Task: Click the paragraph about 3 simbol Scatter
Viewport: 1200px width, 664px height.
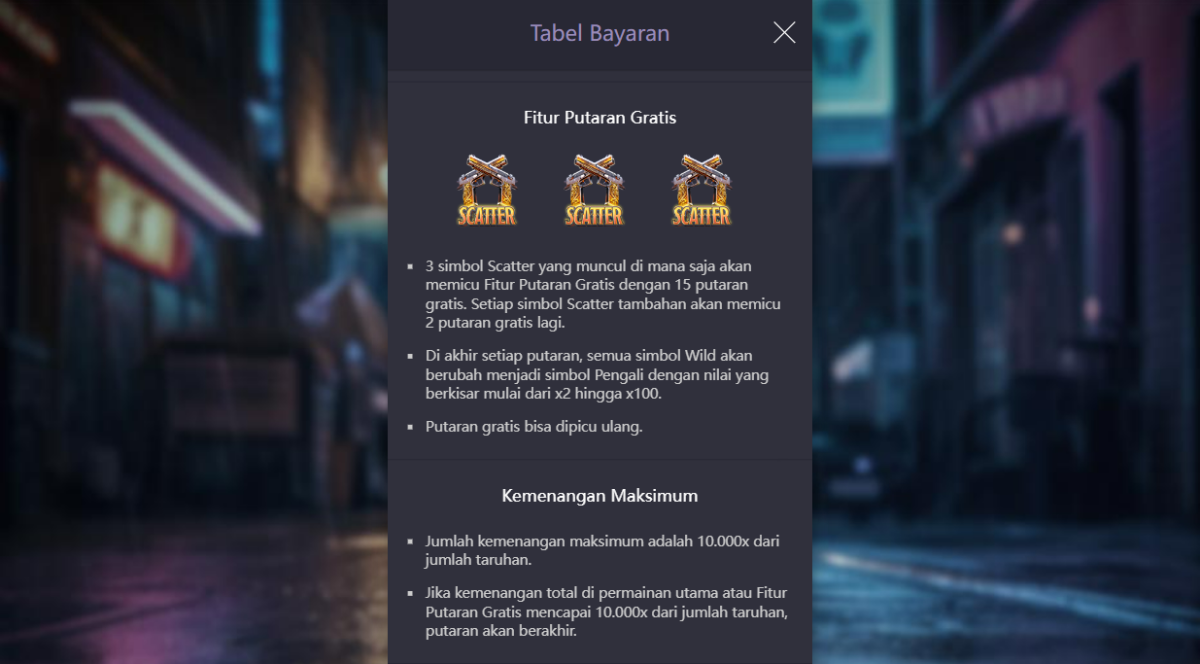Action: (603, 295)
